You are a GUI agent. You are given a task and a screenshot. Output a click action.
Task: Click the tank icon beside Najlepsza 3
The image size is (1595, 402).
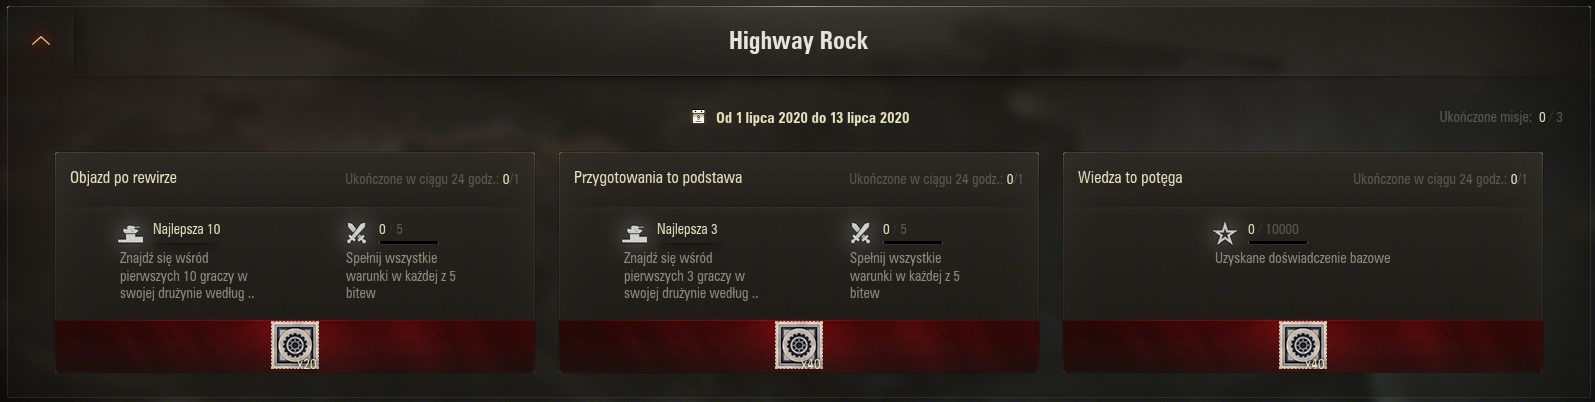[634, 233]
